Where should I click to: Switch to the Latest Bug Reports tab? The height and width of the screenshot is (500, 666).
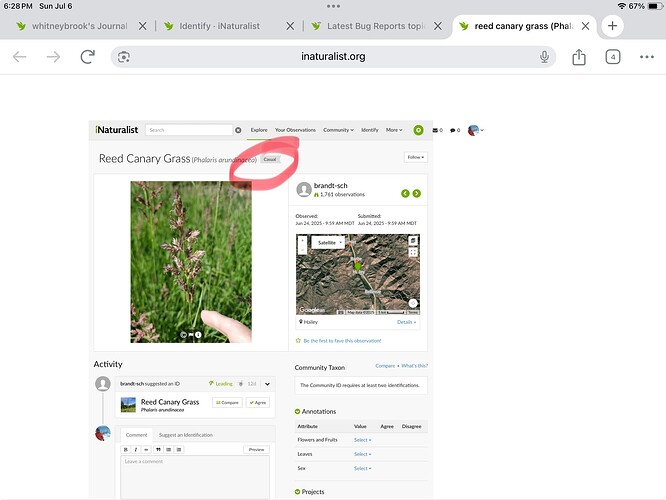[369, 26]
